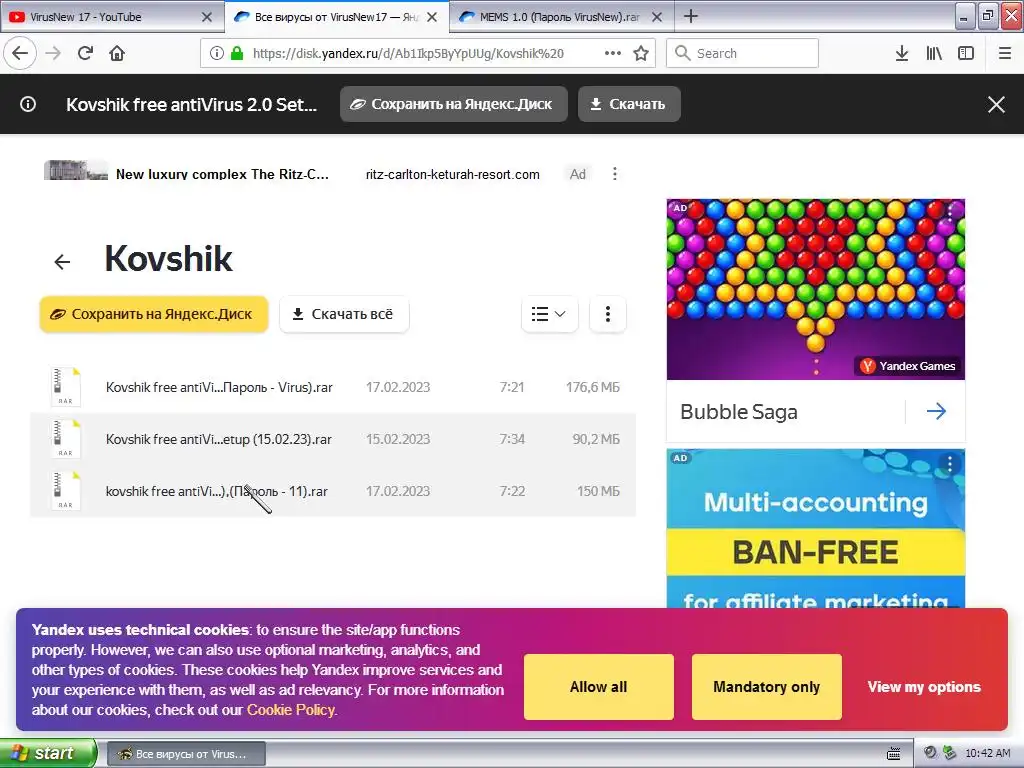Click the Windows start button

48,753
